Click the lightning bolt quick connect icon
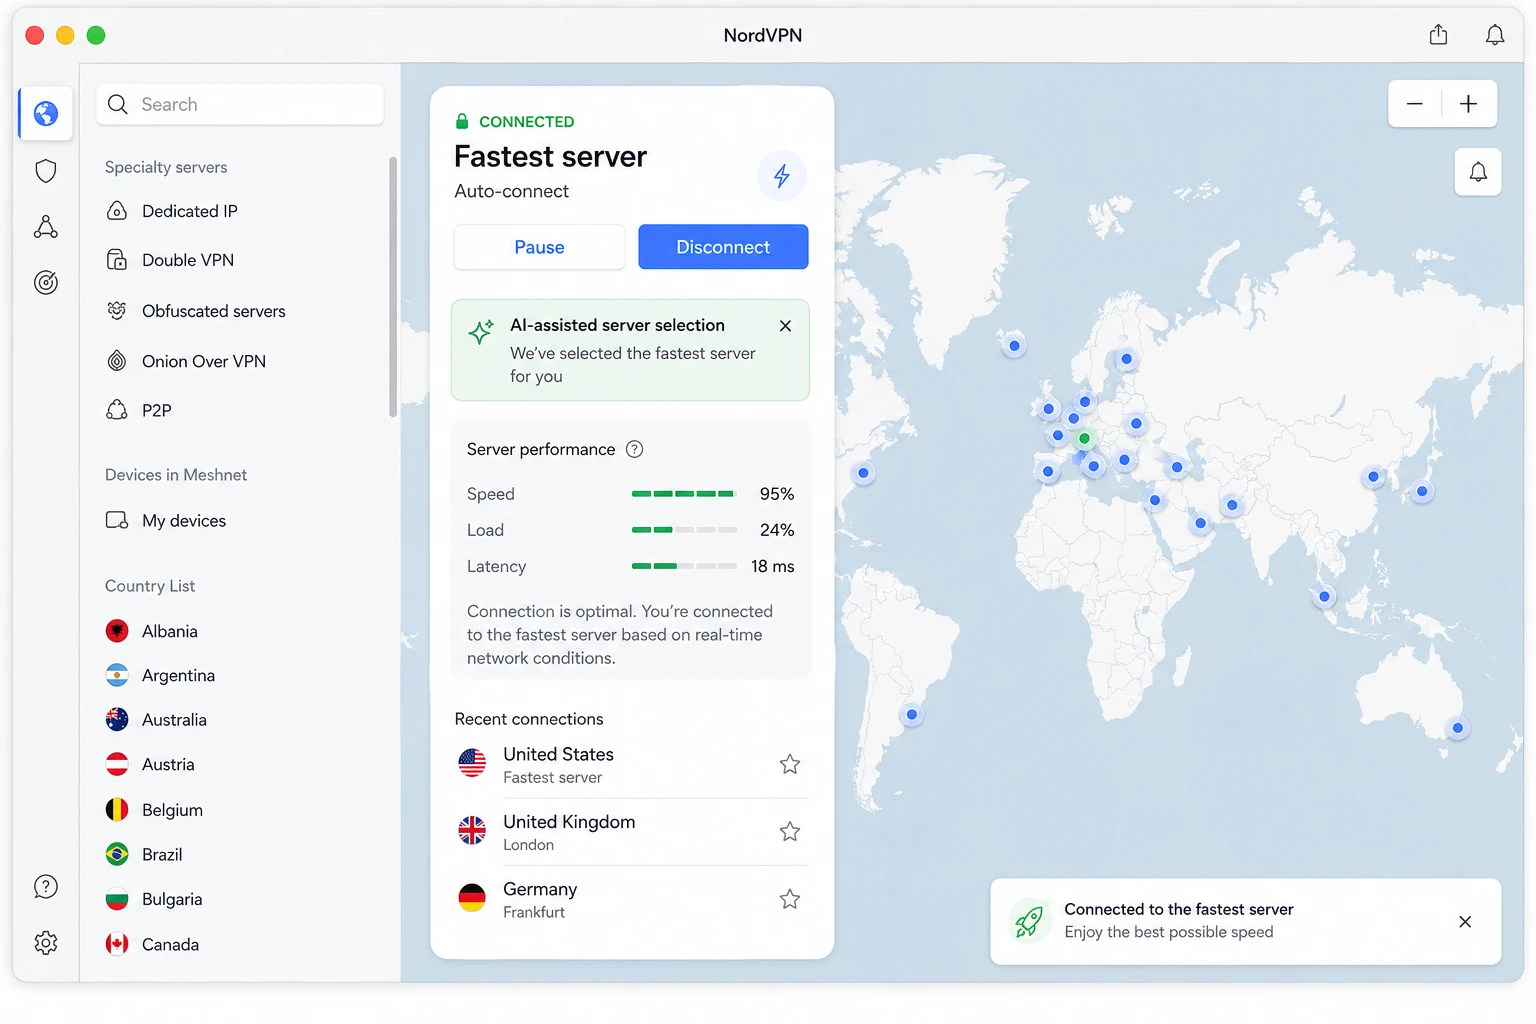 click(x=782, y=176)
